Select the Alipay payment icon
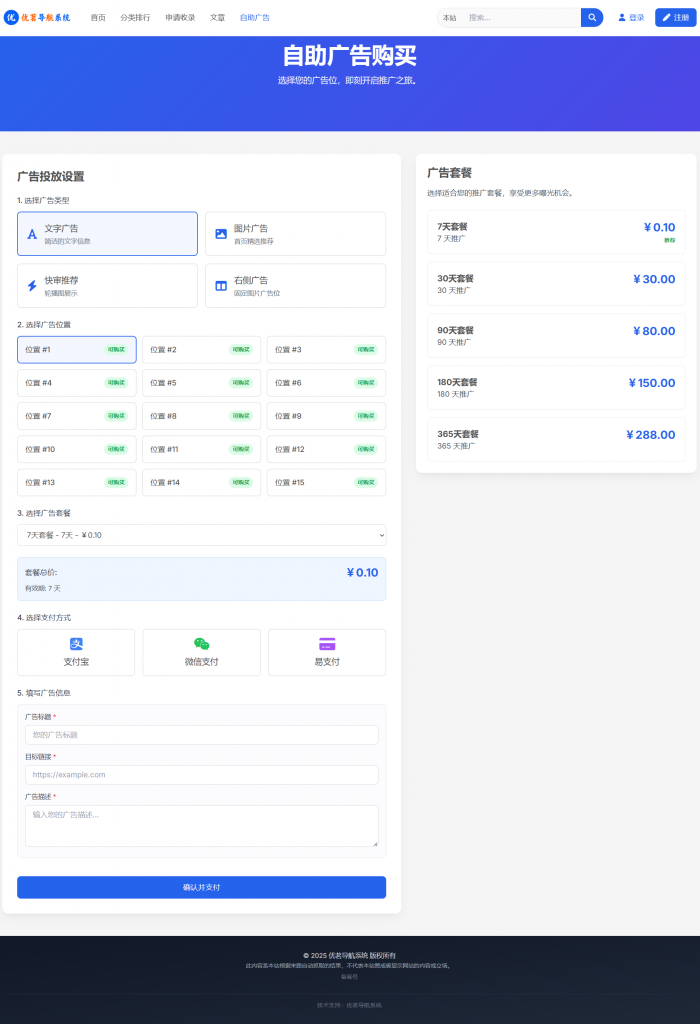 [76, 644]
